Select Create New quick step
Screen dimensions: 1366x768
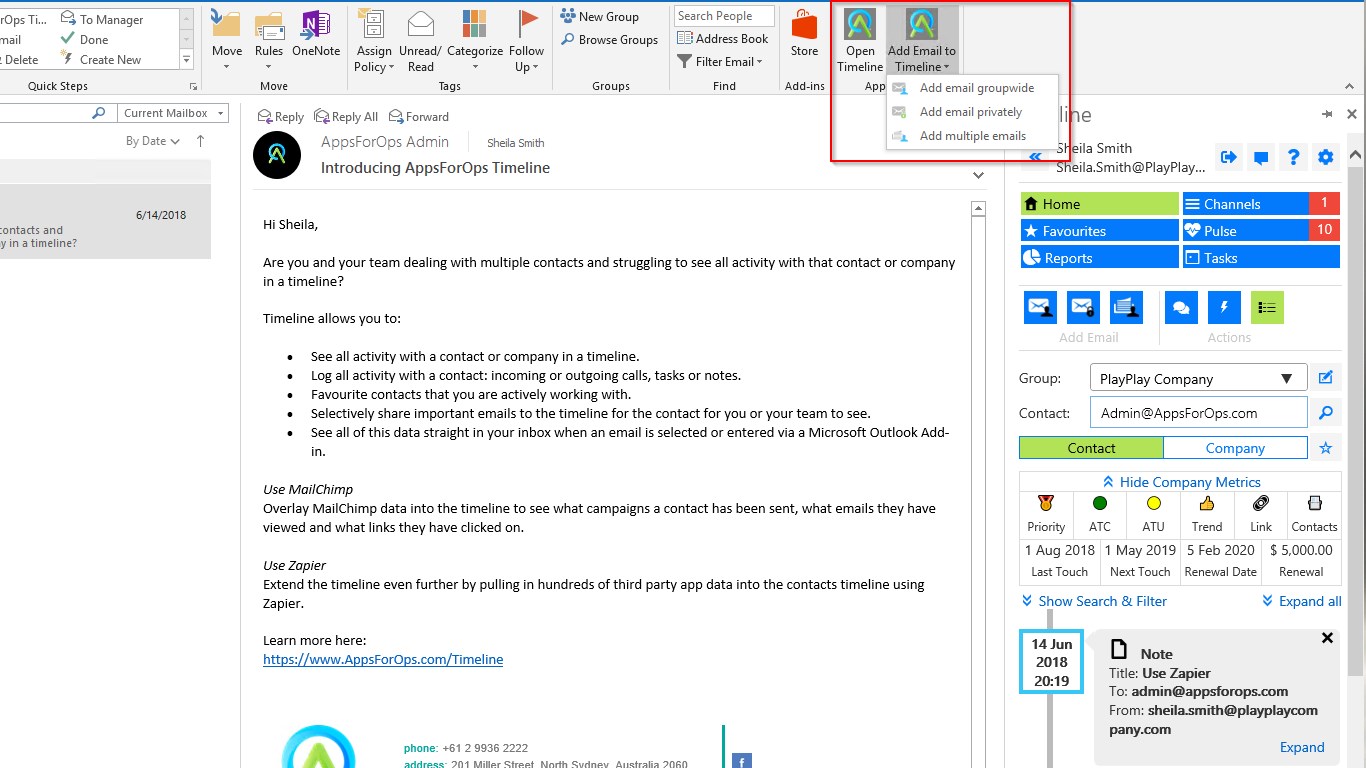pos(100,60)
